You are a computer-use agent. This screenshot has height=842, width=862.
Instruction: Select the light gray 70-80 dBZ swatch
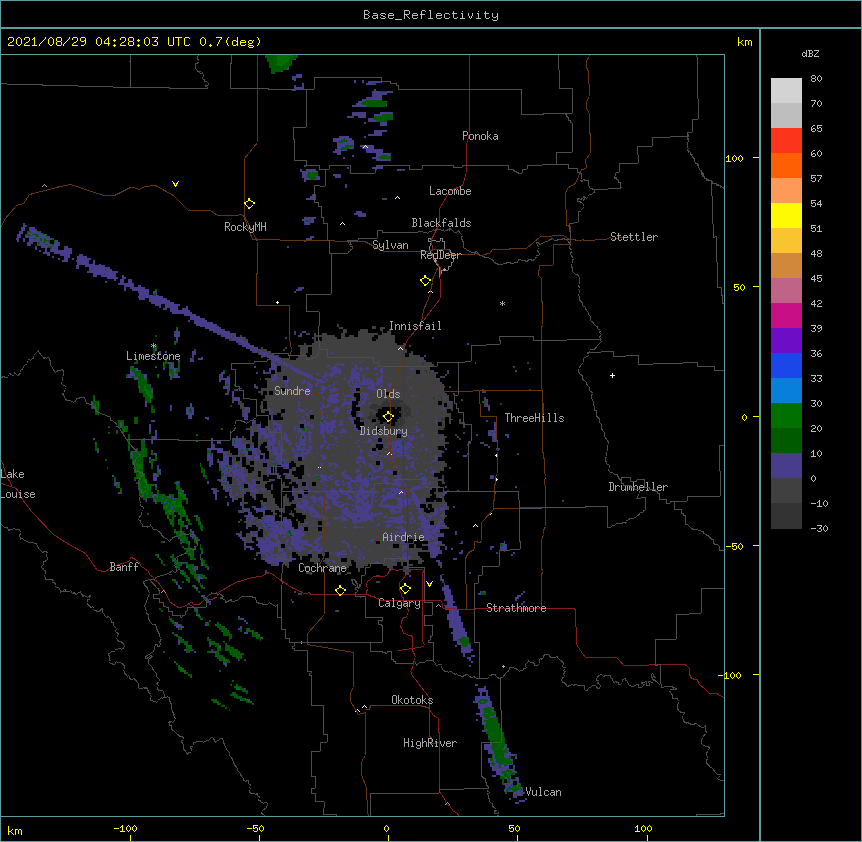pos(786,91)
